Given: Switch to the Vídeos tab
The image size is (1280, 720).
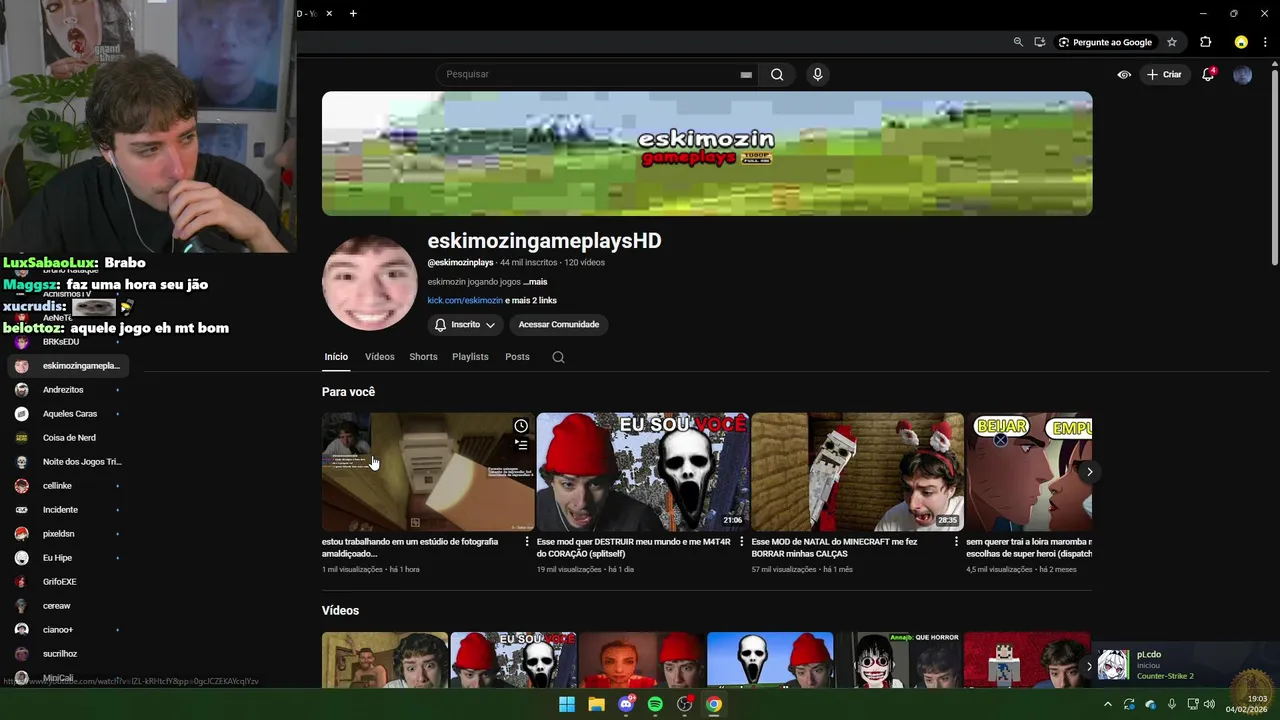Looking at the screenshot, I should pyautogui.click(x=380, y=357).
